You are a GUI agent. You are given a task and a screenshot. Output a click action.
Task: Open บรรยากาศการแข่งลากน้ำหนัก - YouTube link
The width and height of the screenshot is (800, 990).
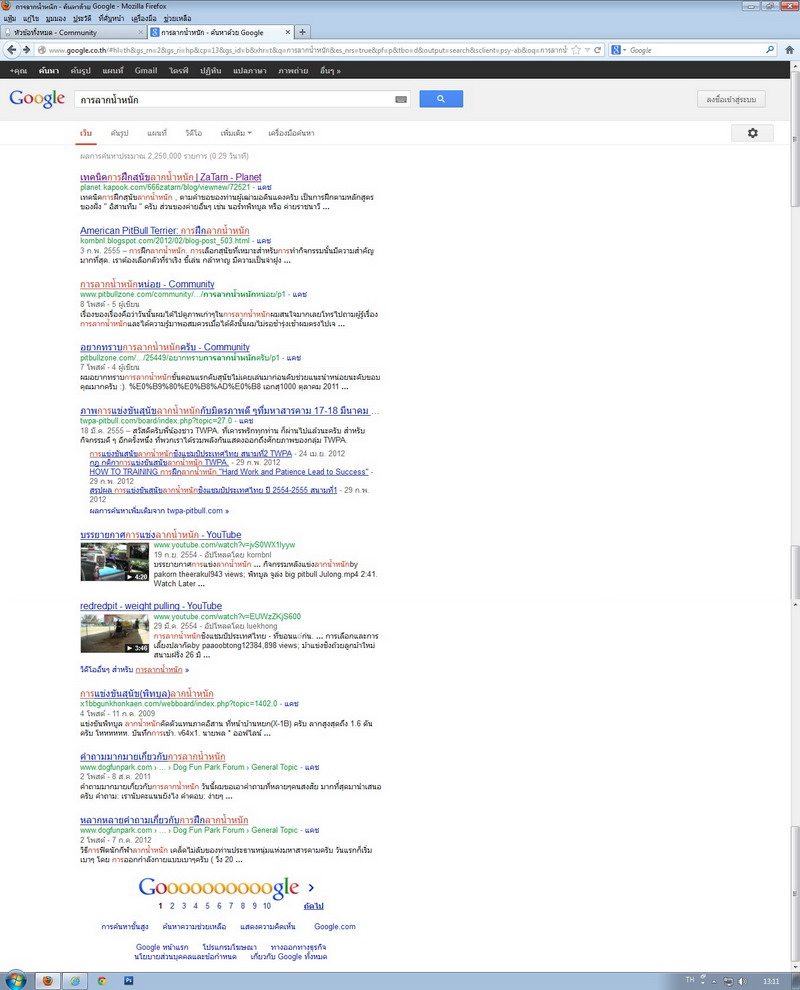point(160,534)
